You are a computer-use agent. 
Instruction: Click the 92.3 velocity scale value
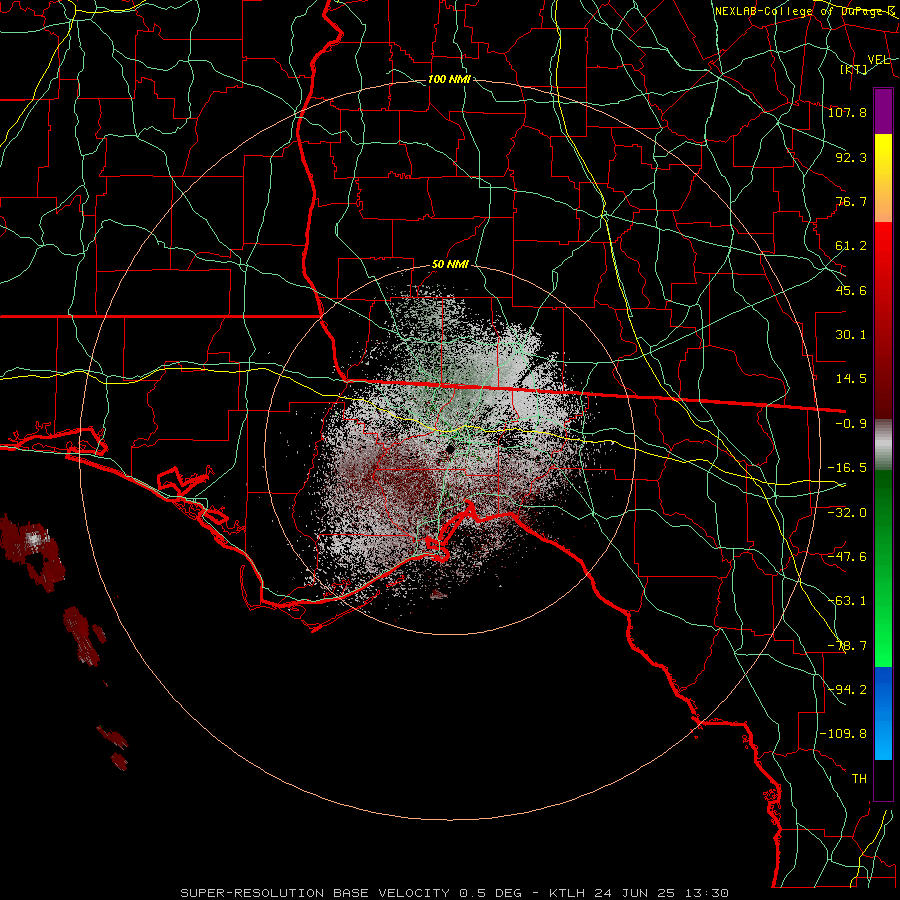(851, 157)
